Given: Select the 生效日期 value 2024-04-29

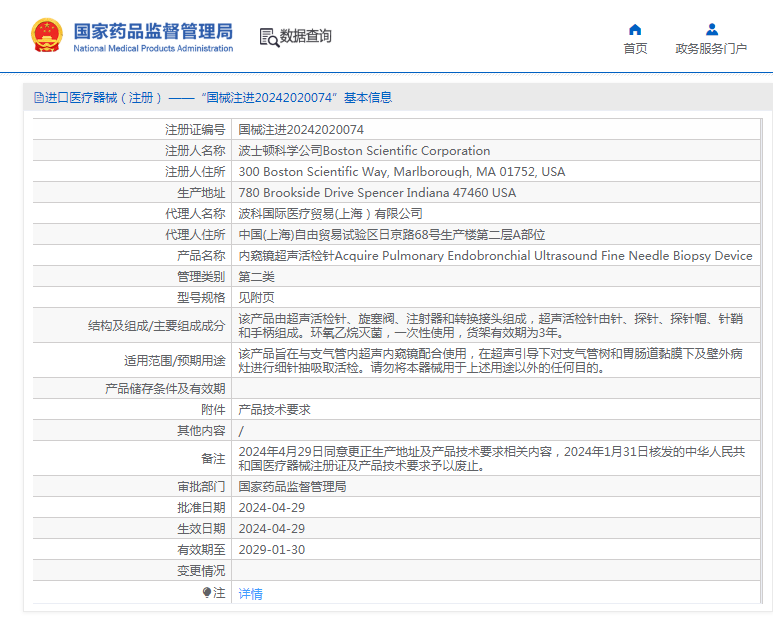Looking at the screenshot, I should click(x=272, y=529).
